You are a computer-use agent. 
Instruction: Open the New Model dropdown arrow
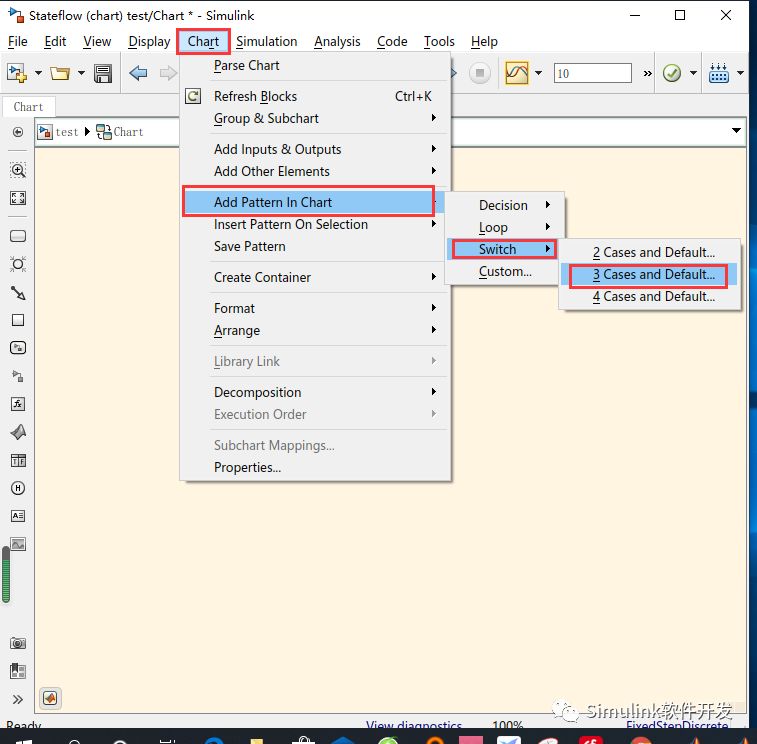[38, 73]
